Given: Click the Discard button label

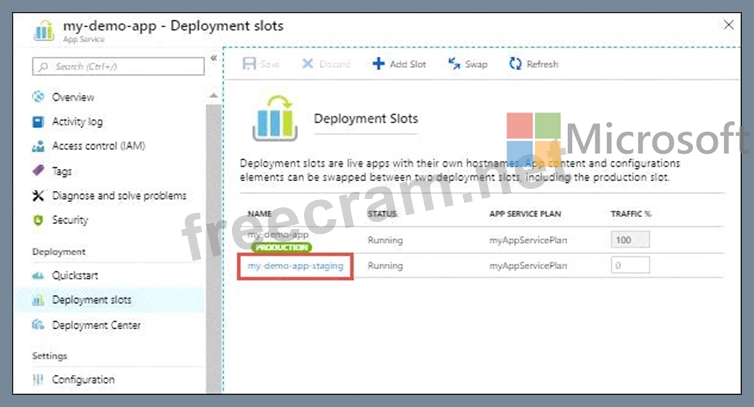Looking at the screenshot, I should (x=335, y=64).
